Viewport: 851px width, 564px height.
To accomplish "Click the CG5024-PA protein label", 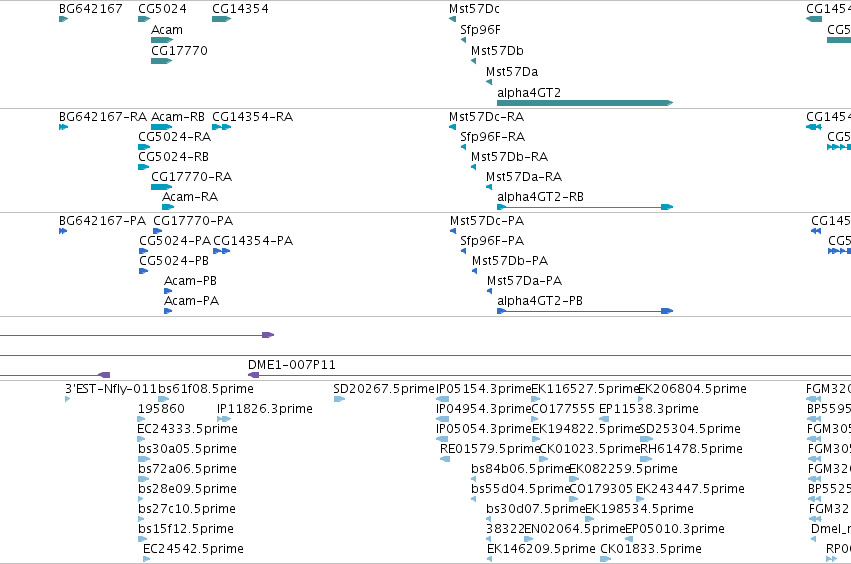I will click(175, 241).
